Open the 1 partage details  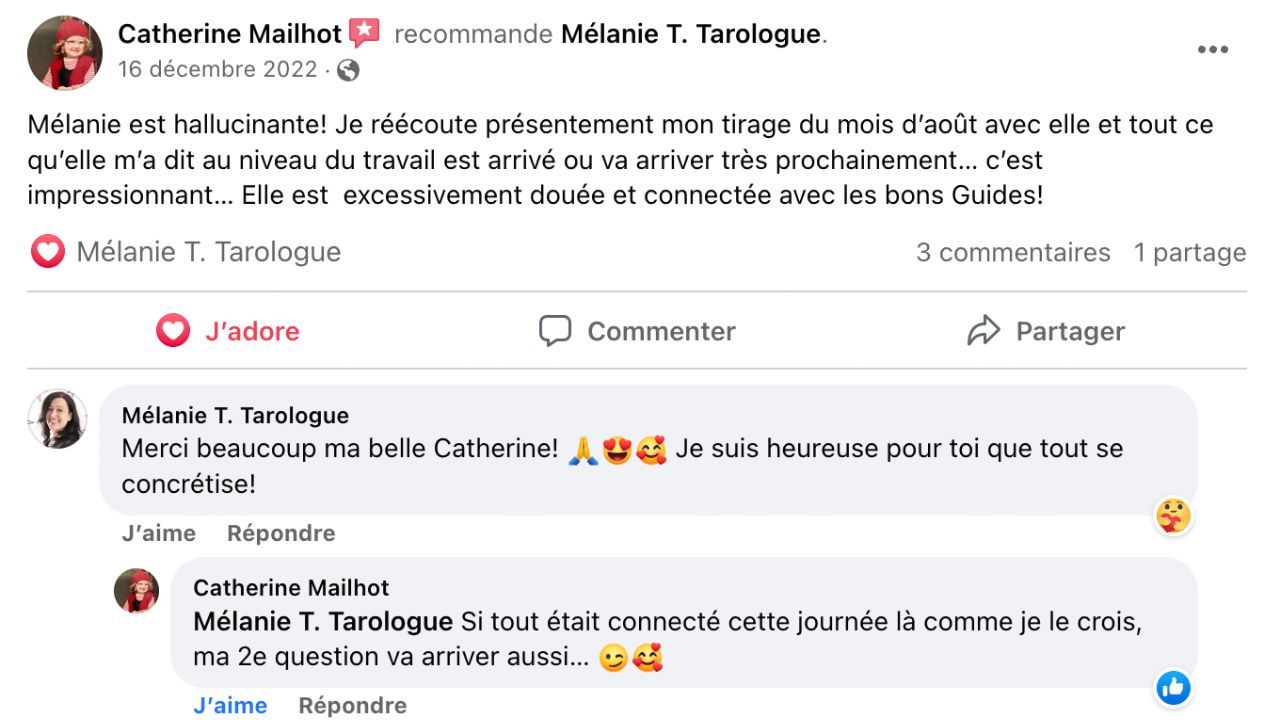[x=1189, y=252]
